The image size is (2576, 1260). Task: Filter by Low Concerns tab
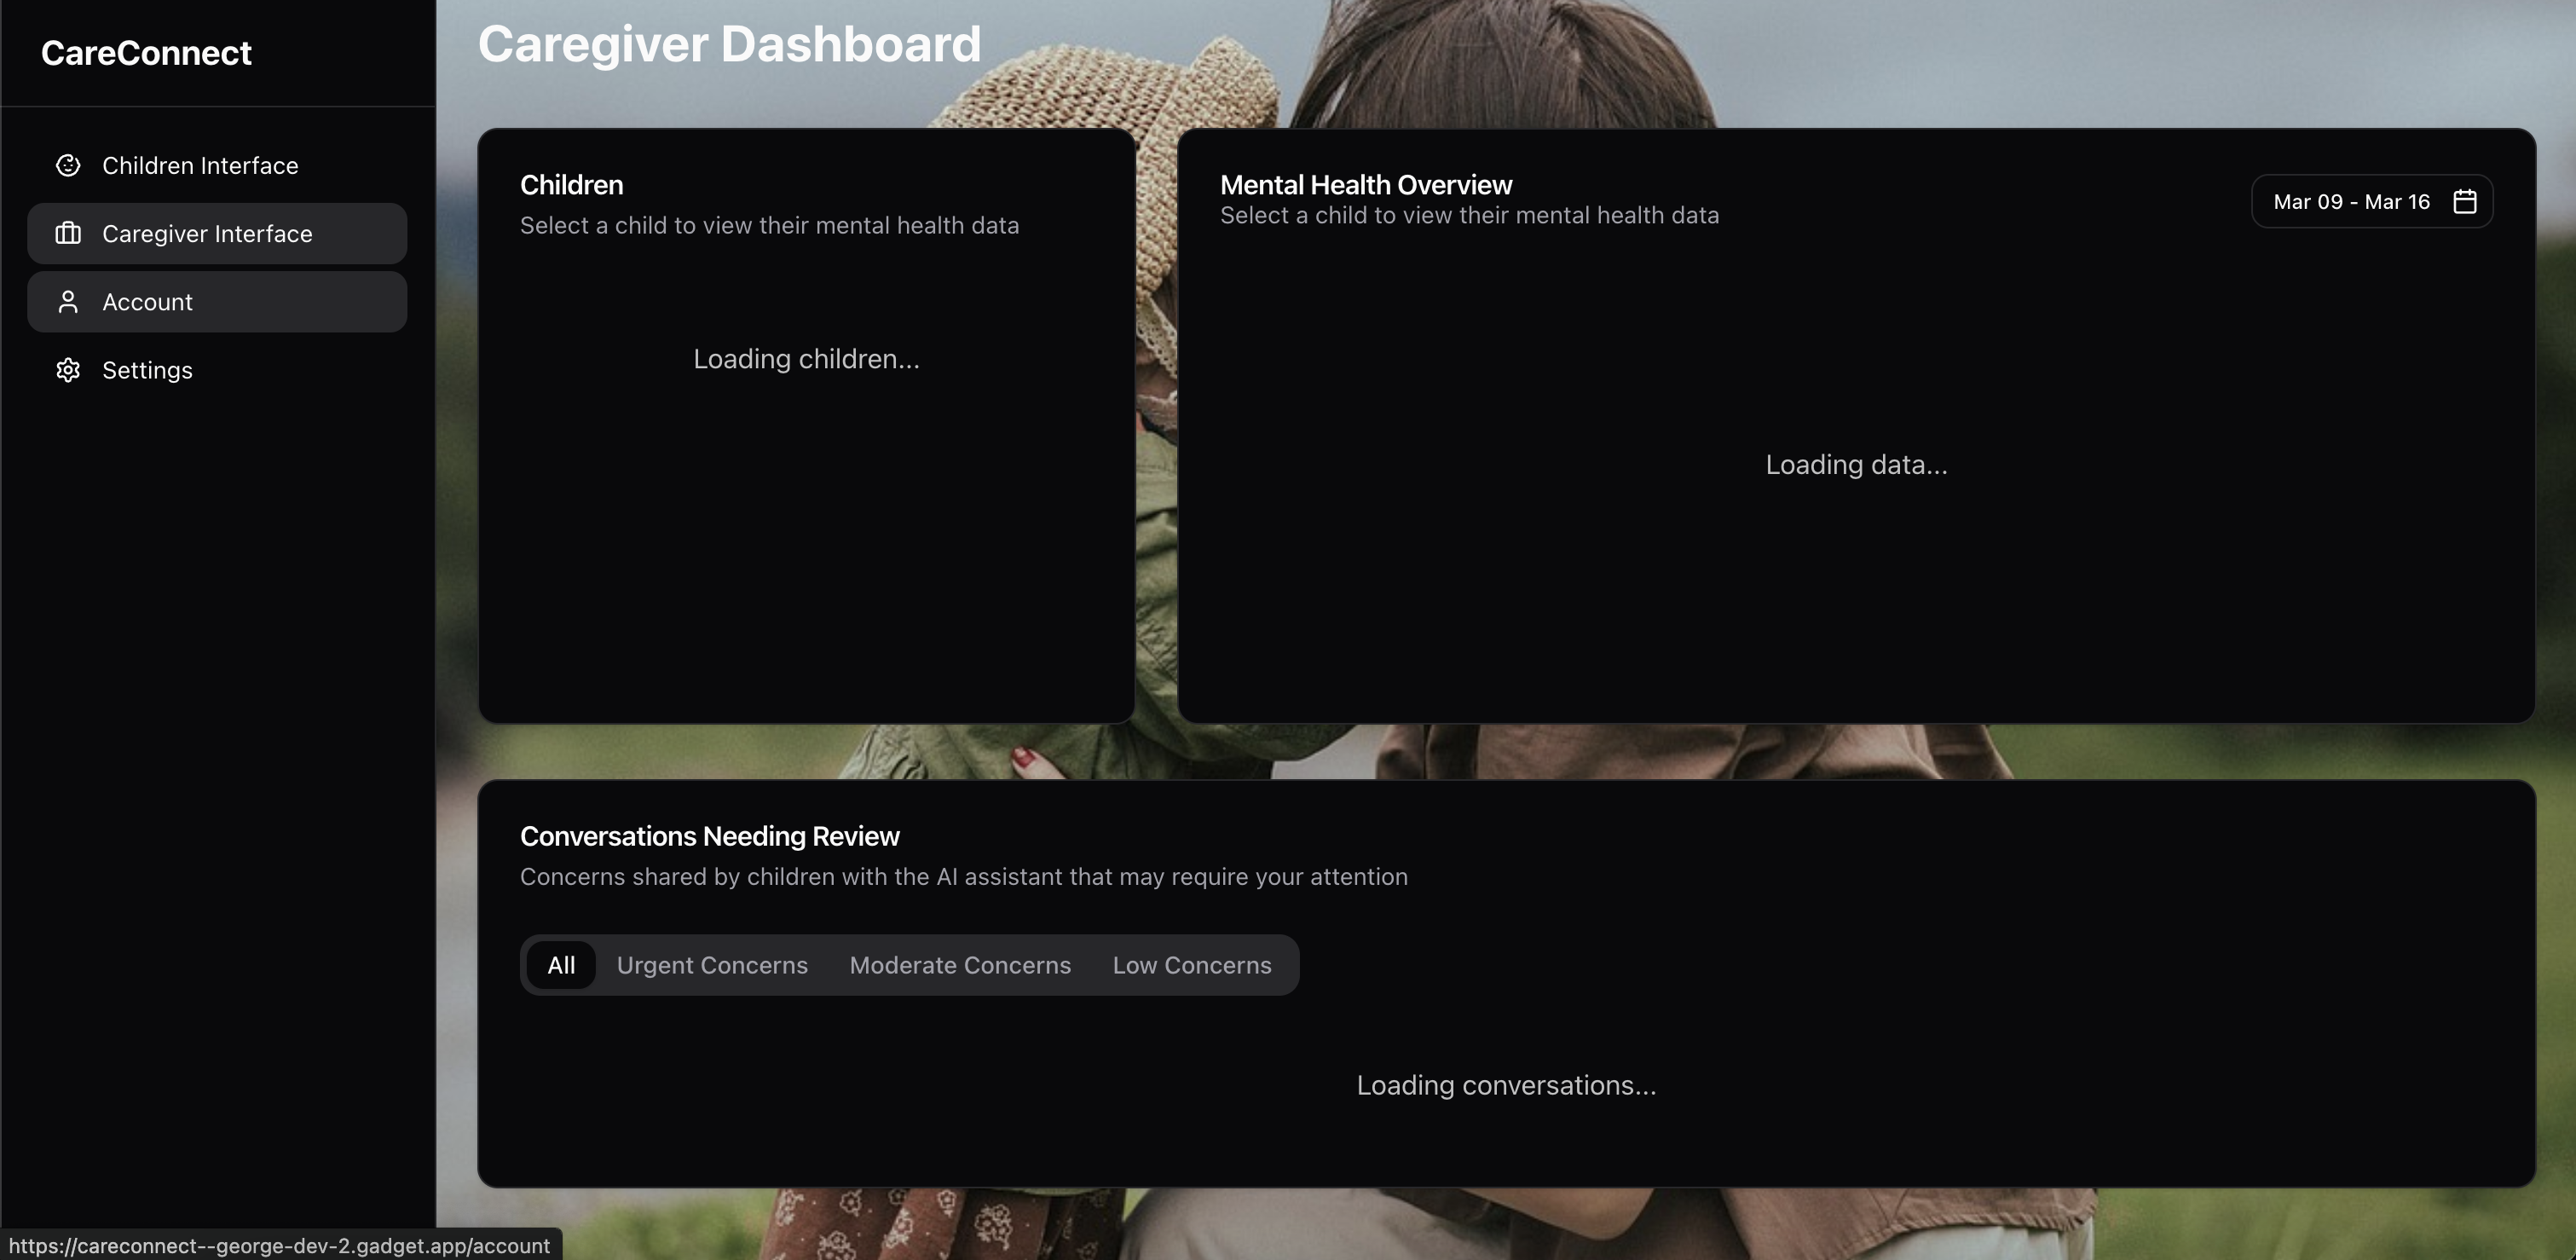coord(1192,965)
